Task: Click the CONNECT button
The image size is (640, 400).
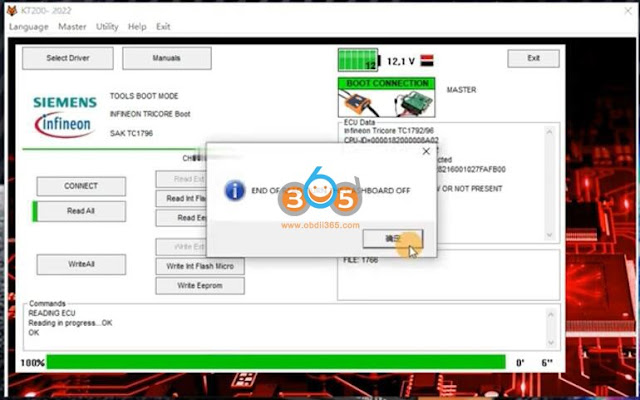Action: [81, 186]
